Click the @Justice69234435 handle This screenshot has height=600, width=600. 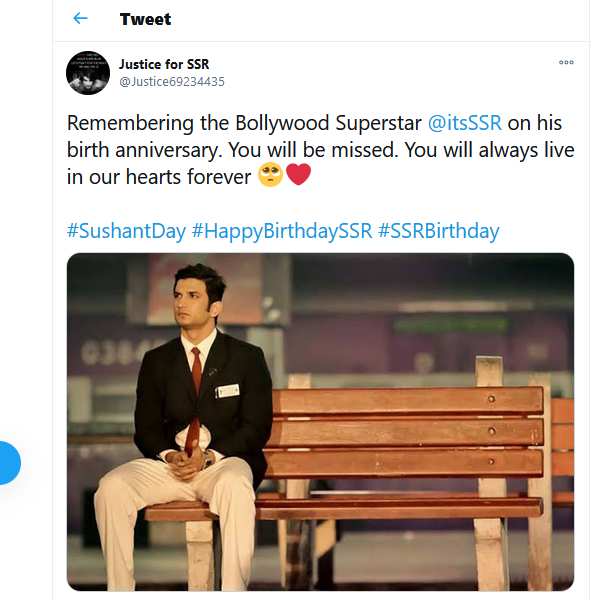pyautogui.click(x=171, y=82)
